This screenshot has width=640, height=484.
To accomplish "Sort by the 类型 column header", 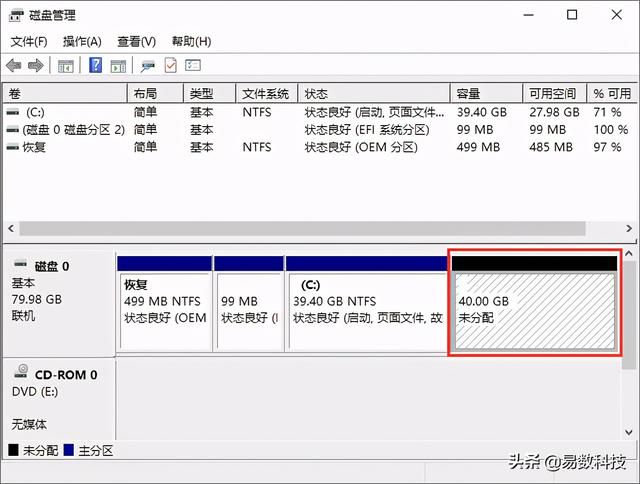I will point(209,93).
